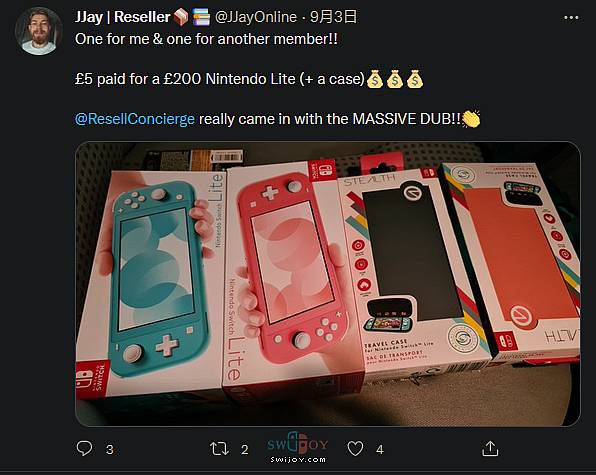Open the @JJayOnline handle link
Viewport: 596px width, 475px height.
pos(256,17)
